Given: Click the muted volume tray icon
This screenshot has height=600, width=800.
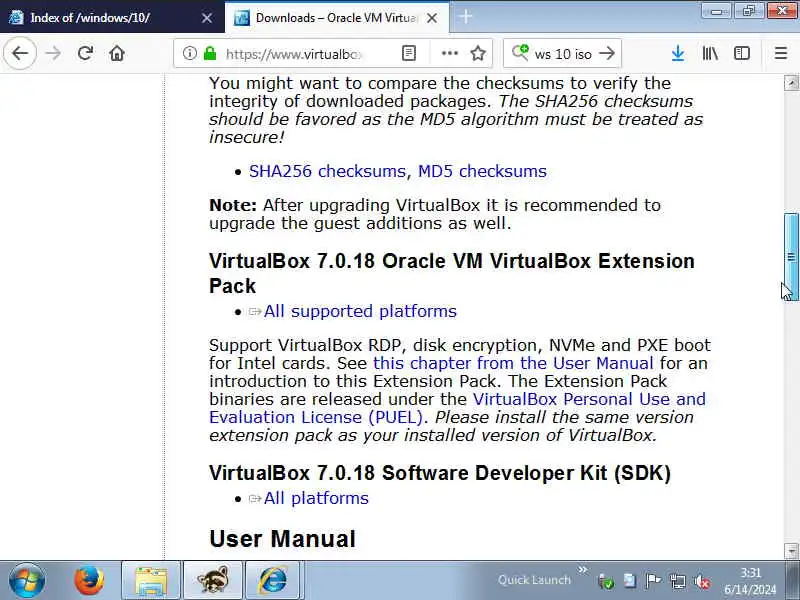Looking at the screenshot, I should (x=702, y=581).
